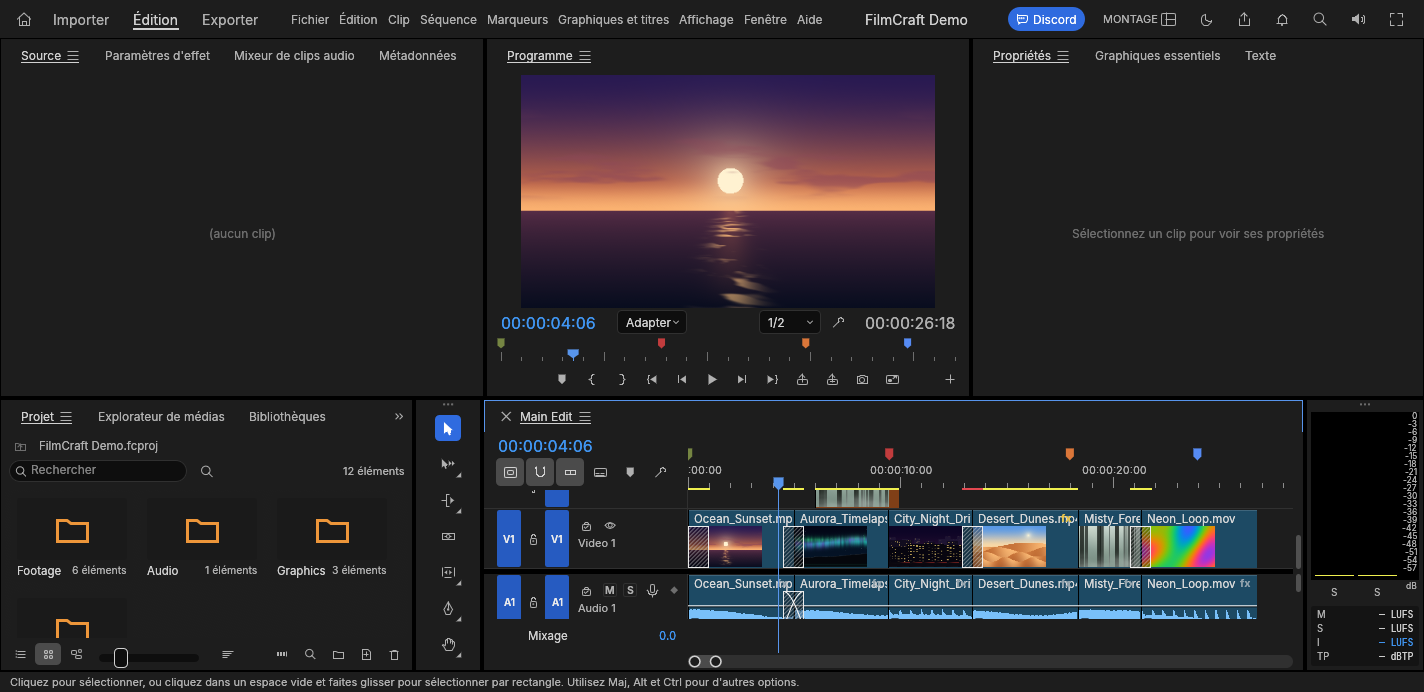
Task: Open the 1/2 playback resolution dropdown
Action: pyautogui.click(x=790, y=323)
